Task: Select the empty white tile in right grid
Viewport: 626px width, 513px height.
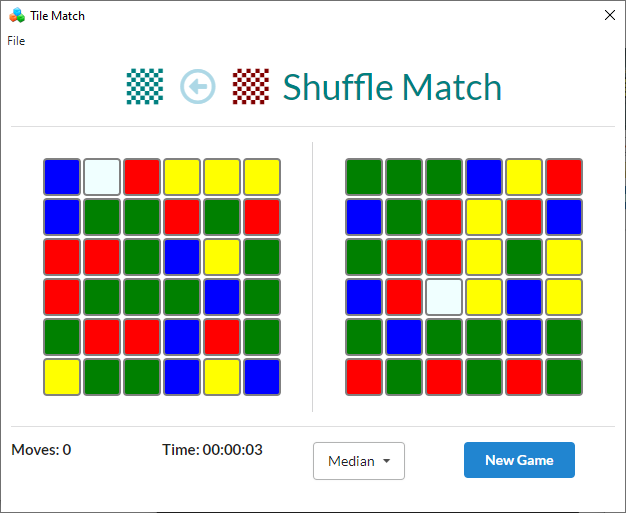Action: [x=444, y=297]
